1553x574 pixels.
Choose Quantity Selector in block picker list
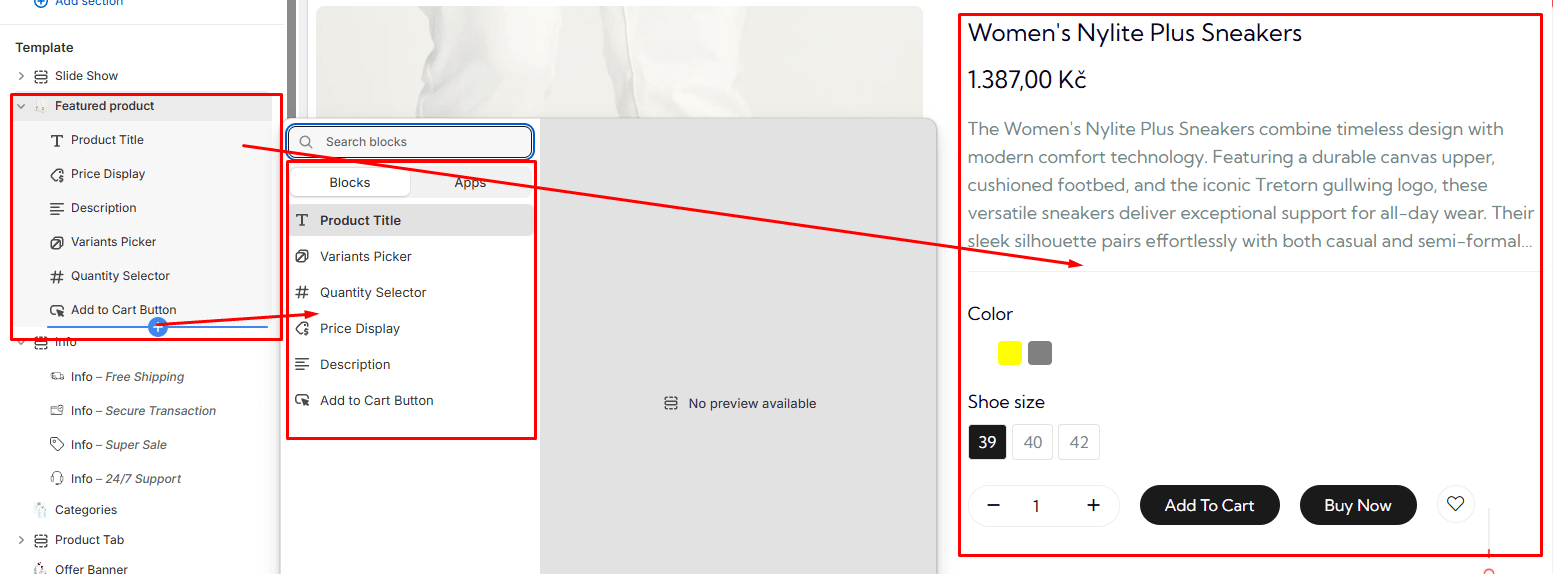pyautogui.click(x=411, y=292)
